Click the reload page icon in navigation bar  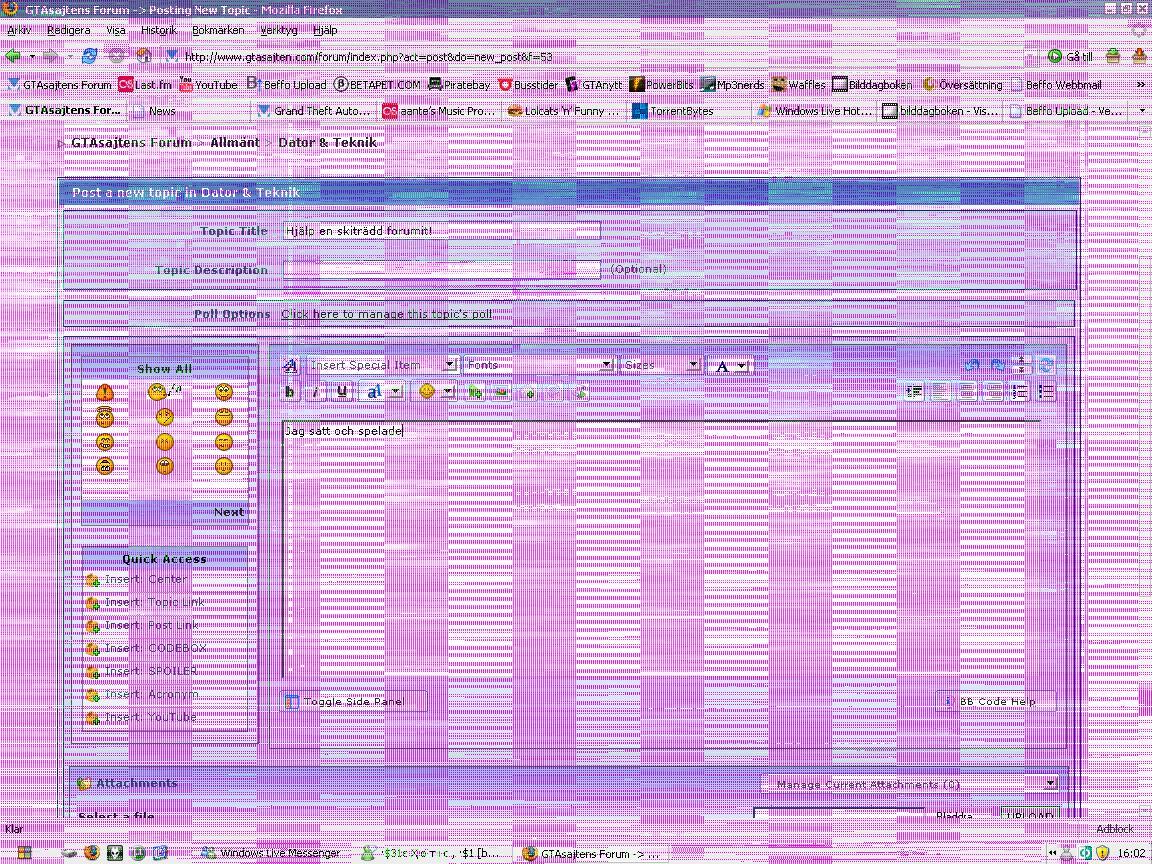(90, 57)
